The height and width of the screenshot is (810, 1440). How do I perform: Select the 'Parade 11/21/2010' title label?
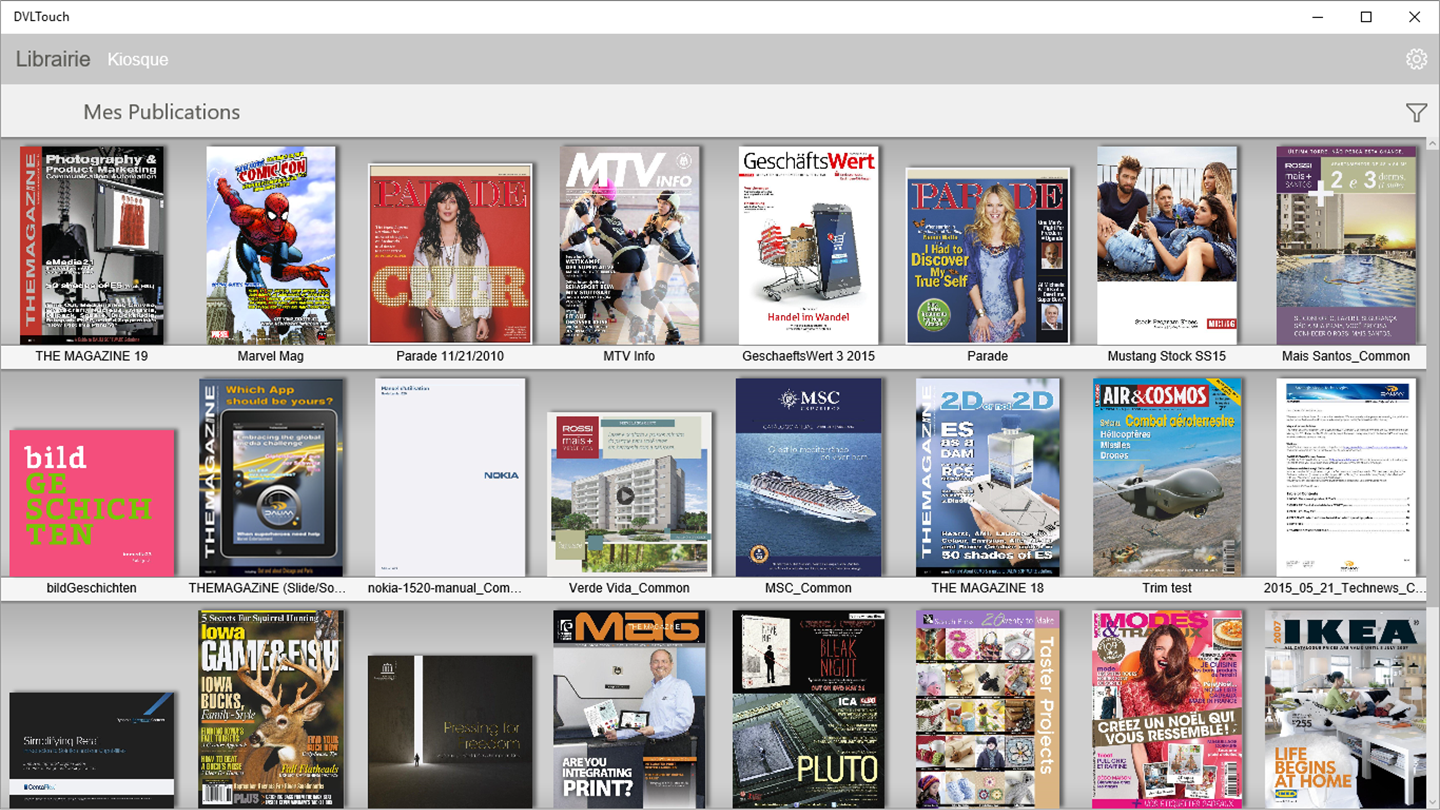click(x=450, y=356)
